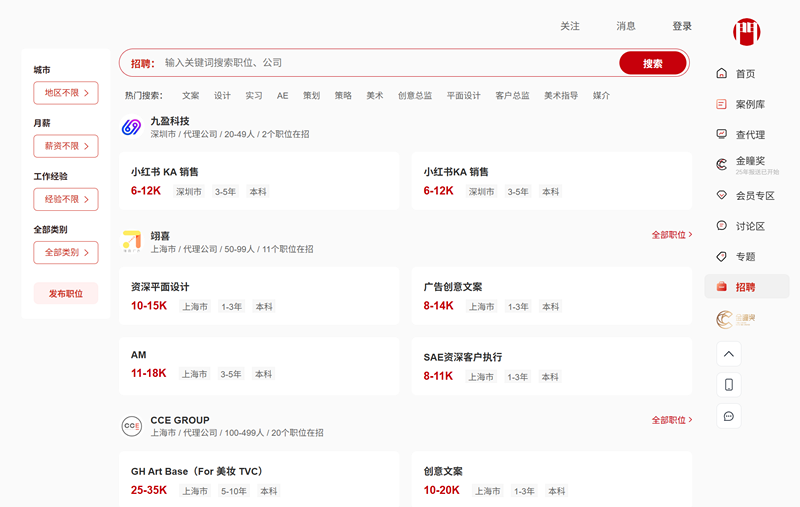Viewport: 800px width, 507px height.
Task: Go to 首页 sidebar label
Action: 745,74
